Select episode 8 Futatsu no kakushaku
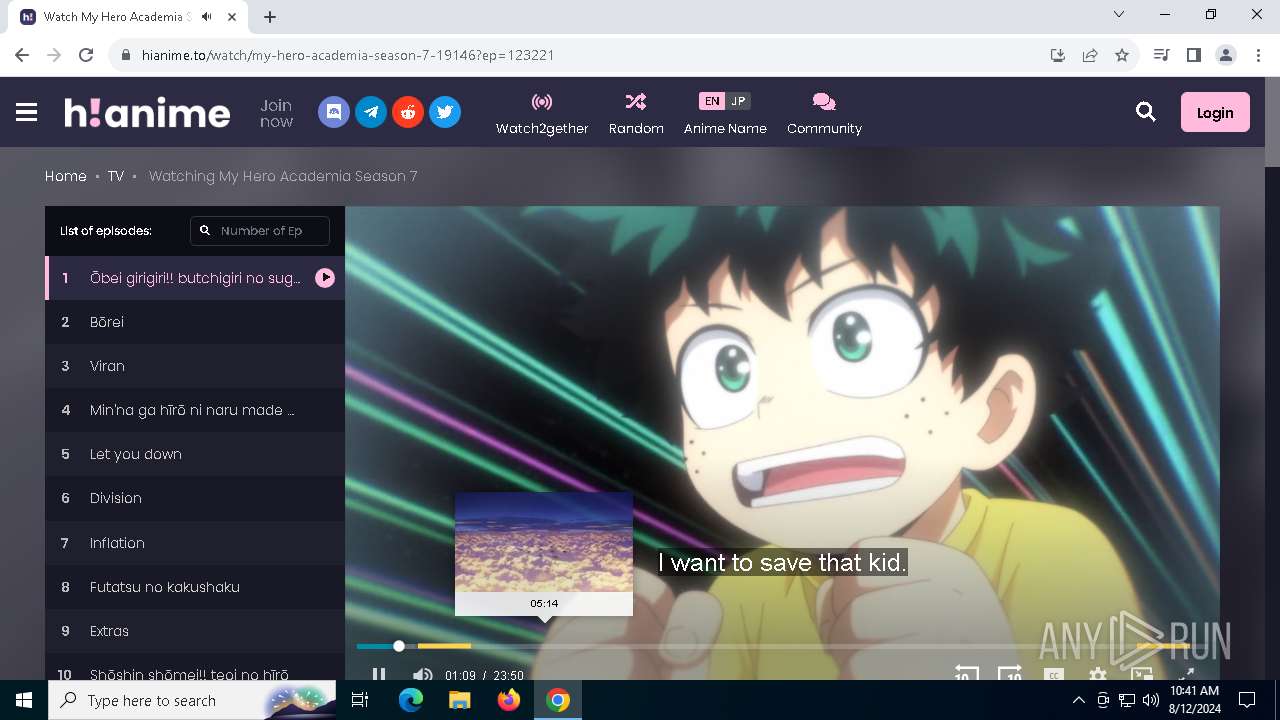The width and height of the screenshot is (1280, 720). (195, 587)
